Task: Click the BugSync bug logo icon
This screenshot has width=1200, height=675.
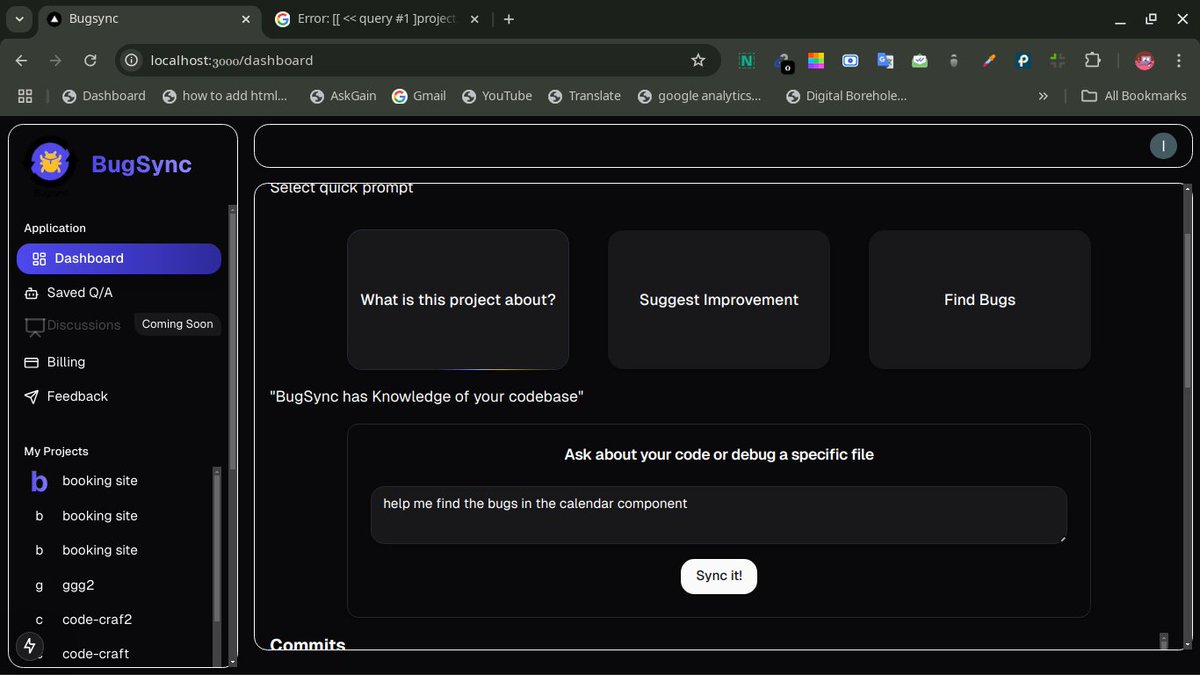Action: click(x=50, y=163)
